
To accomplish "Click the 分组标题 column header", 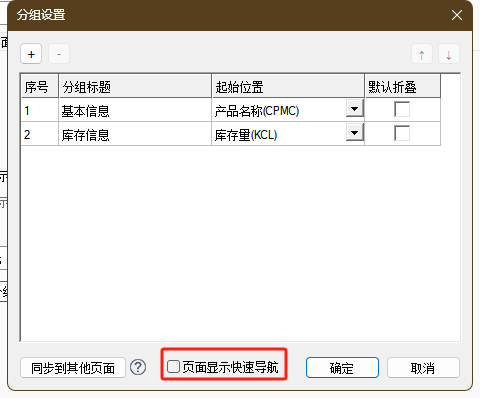I will coord(135,86).
